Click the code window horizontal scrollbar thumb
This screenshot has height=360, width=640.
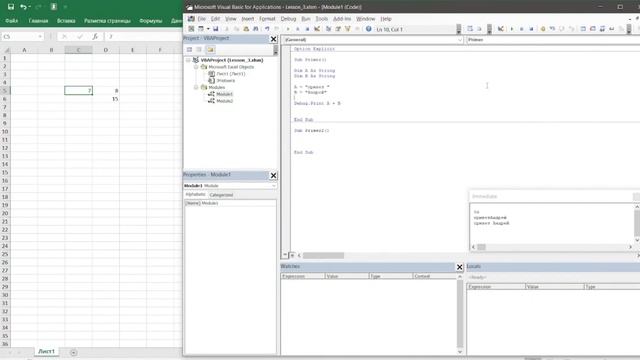323,256
